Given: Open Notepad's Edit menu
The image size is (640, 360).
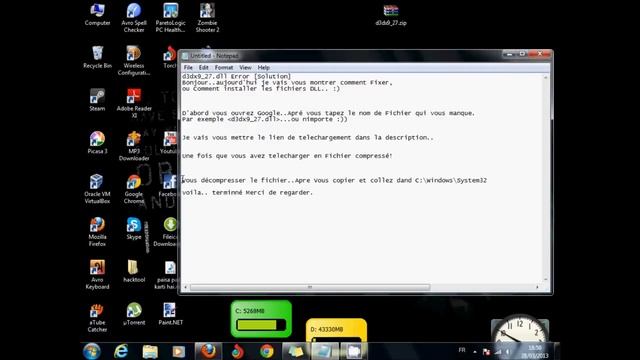Looking at the screenshot, I should pyautogui.click(x=203, y=68).
